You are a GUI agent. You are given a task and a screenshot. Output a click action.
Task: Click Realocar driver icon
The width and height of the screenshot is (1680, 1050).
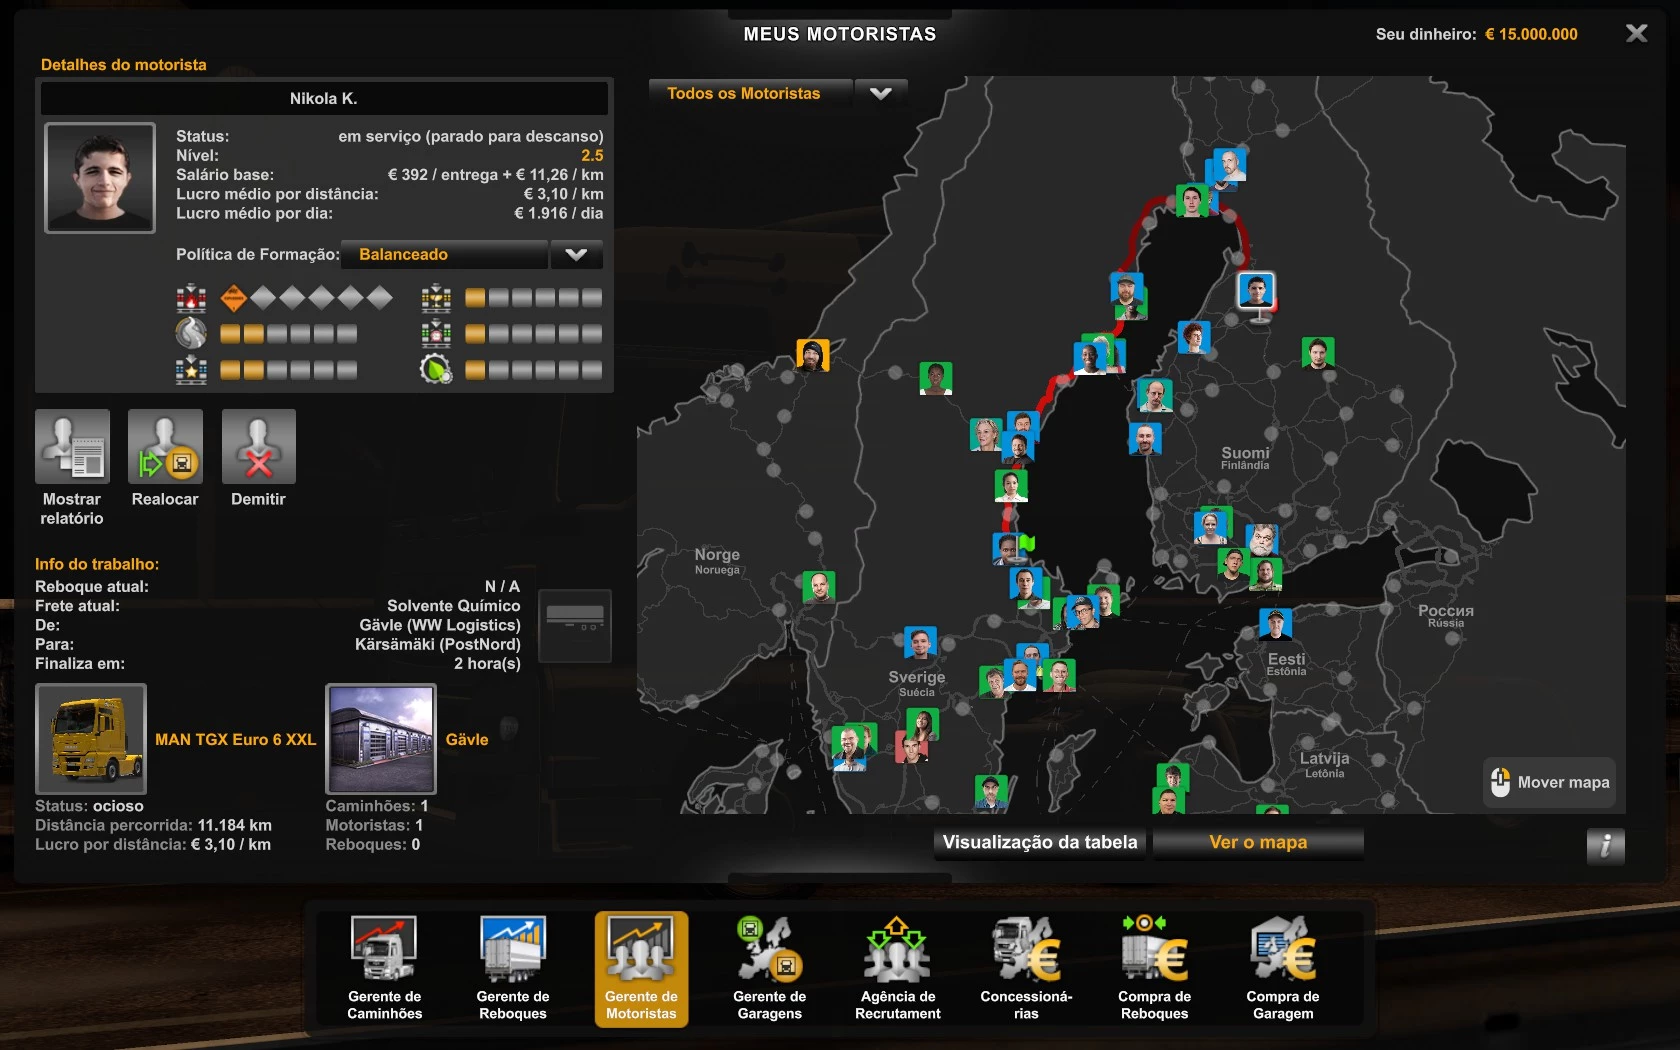click(x=165, y=447)
